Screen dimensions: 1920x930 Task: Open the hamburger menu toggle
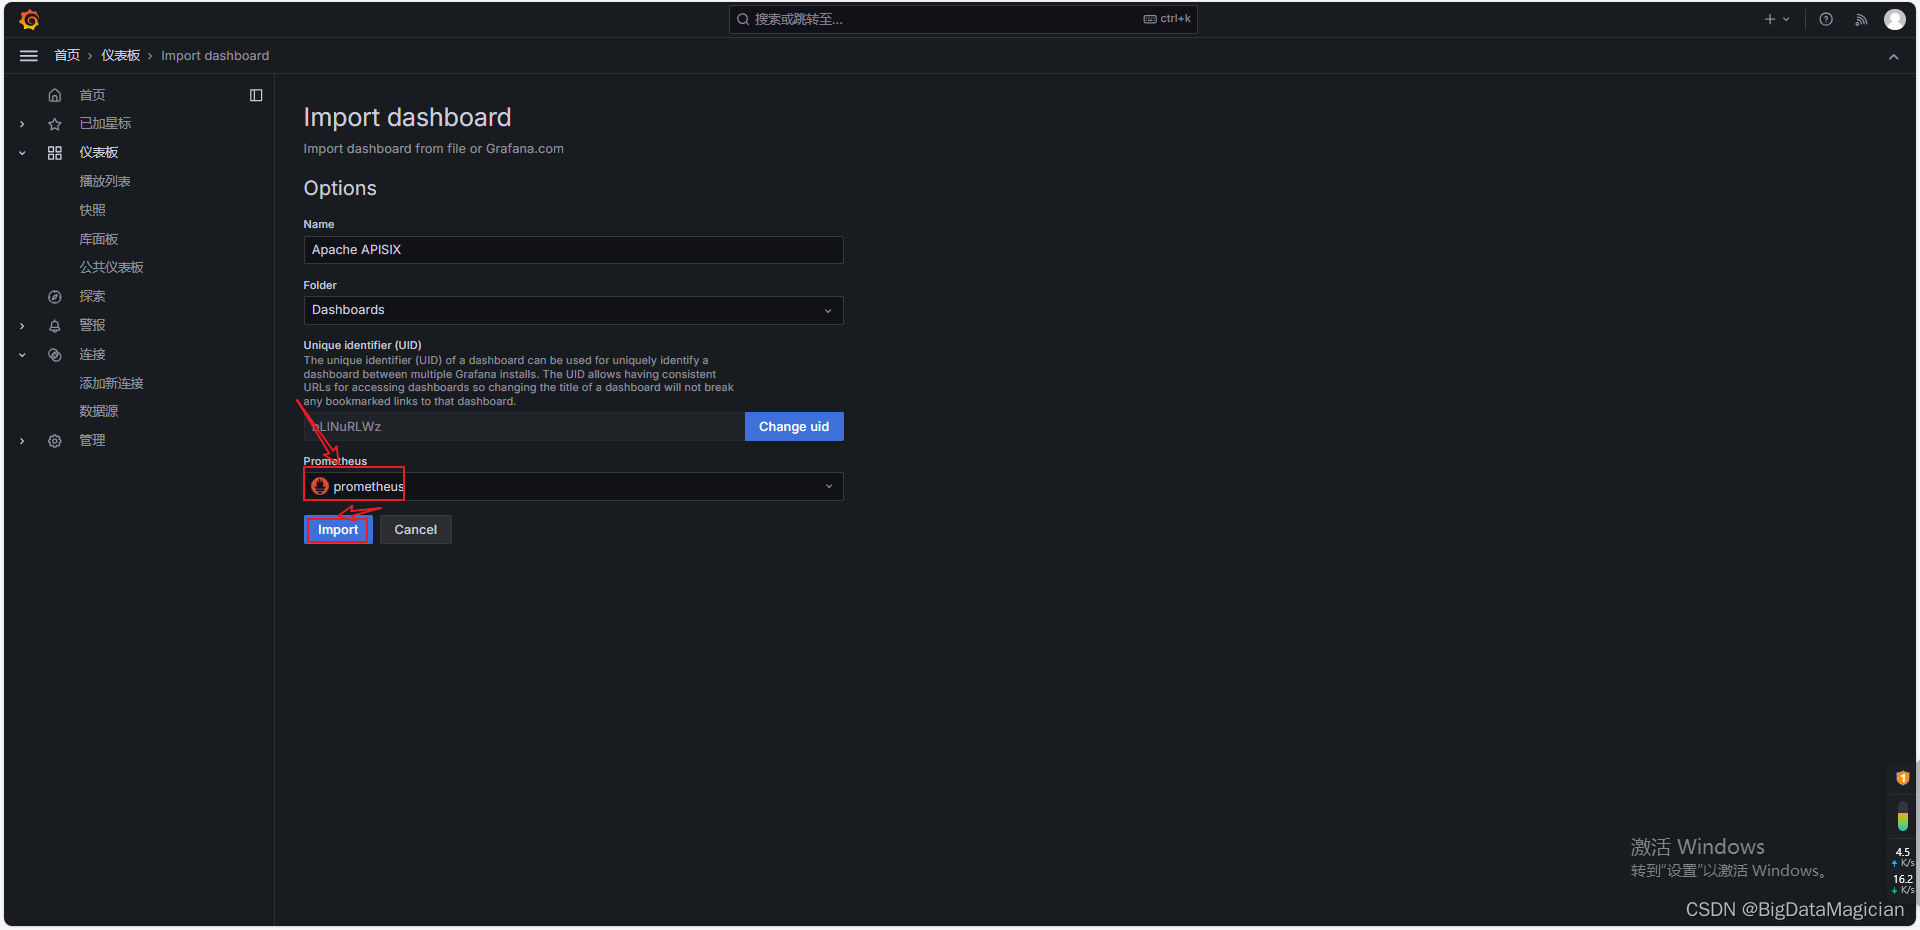click(29, 56)
